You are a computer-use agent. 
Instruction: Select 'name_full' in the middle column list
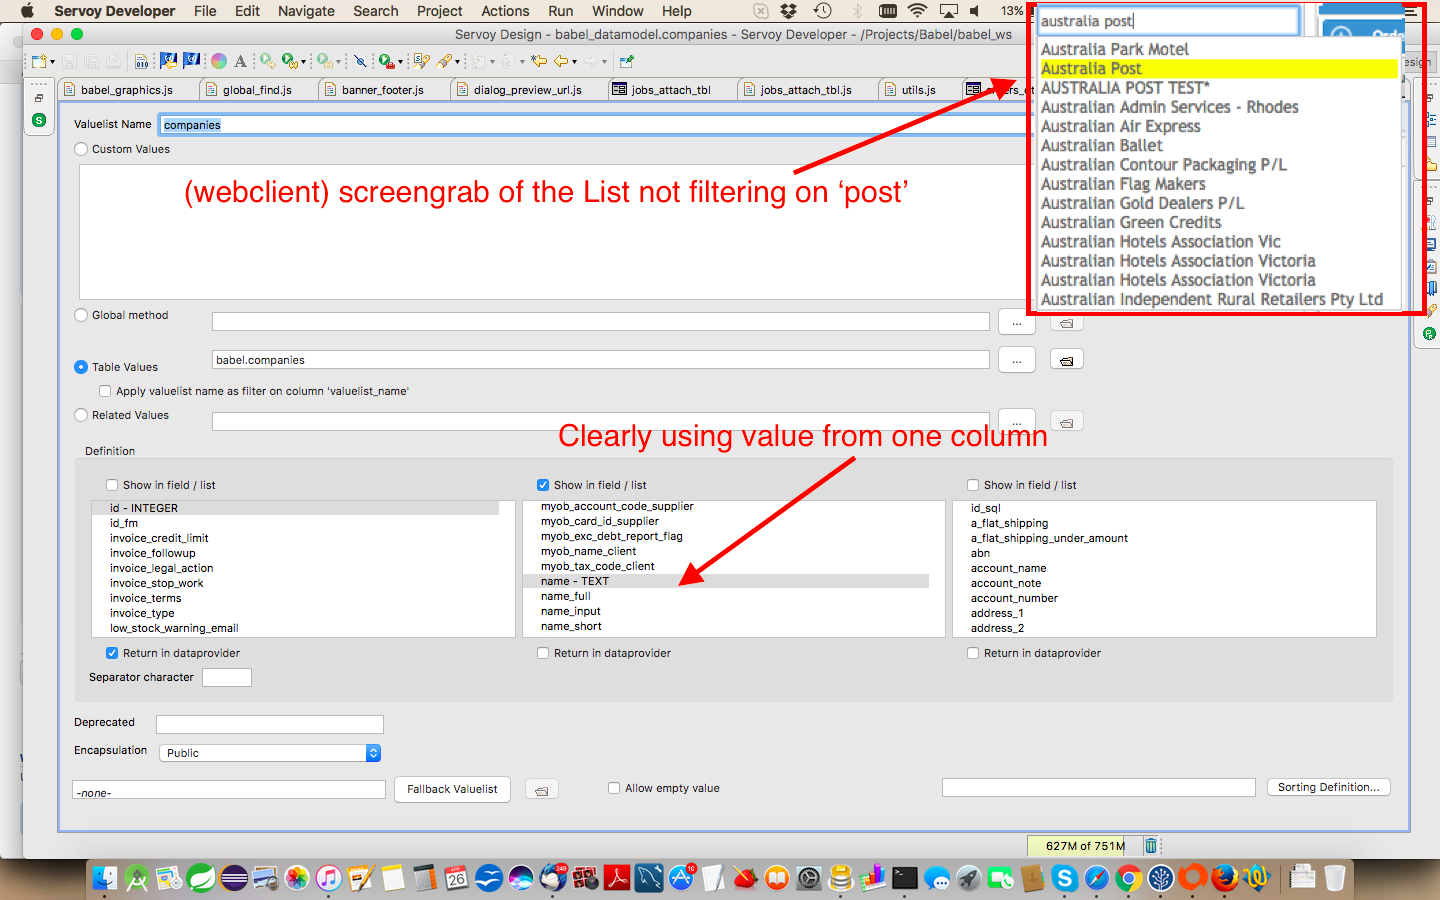point(565,596)
